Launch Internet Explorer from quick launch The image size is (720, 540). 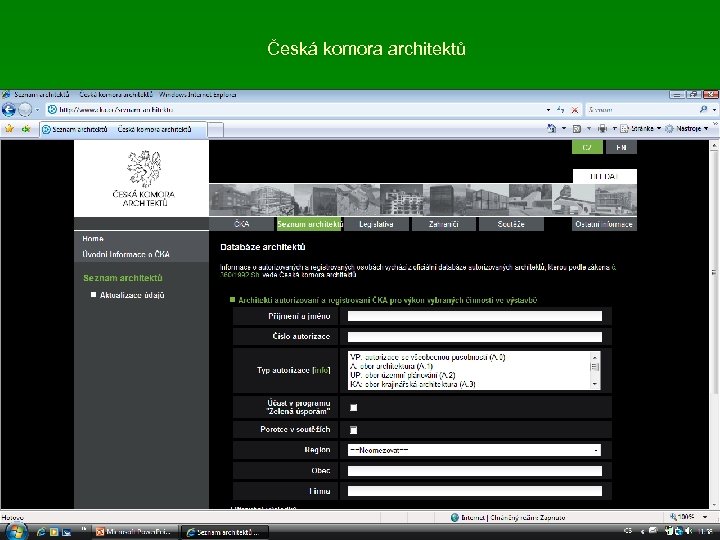click(41, 532)
